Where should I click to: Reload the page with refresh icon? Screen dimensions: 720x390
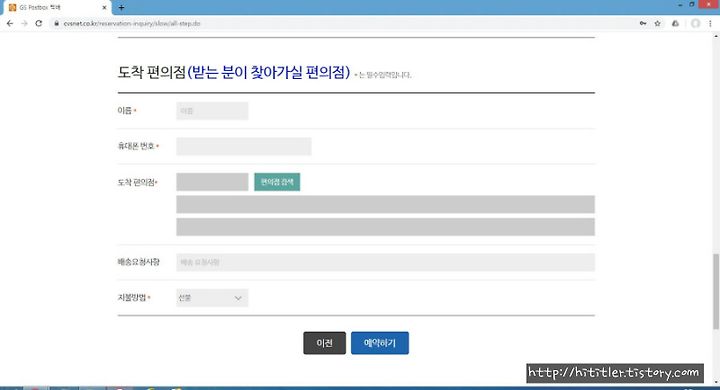click(x=39, y=23)
